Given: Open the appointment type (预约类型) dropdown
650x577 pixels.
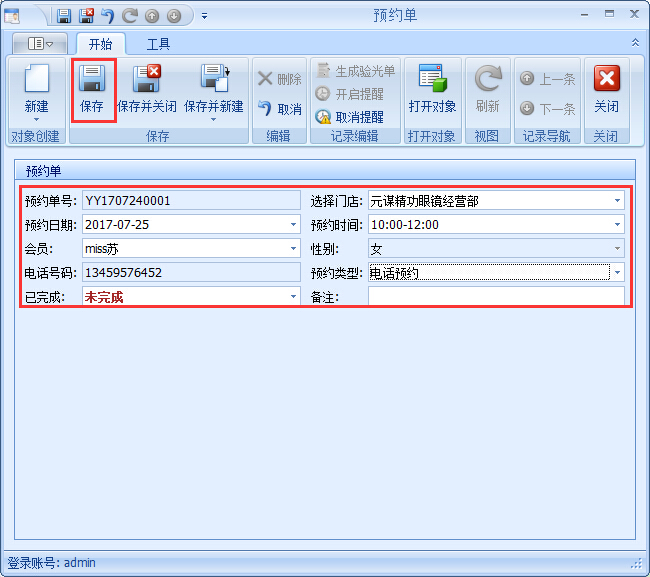Looking at the screenshot, I should (x=617, y=273).
